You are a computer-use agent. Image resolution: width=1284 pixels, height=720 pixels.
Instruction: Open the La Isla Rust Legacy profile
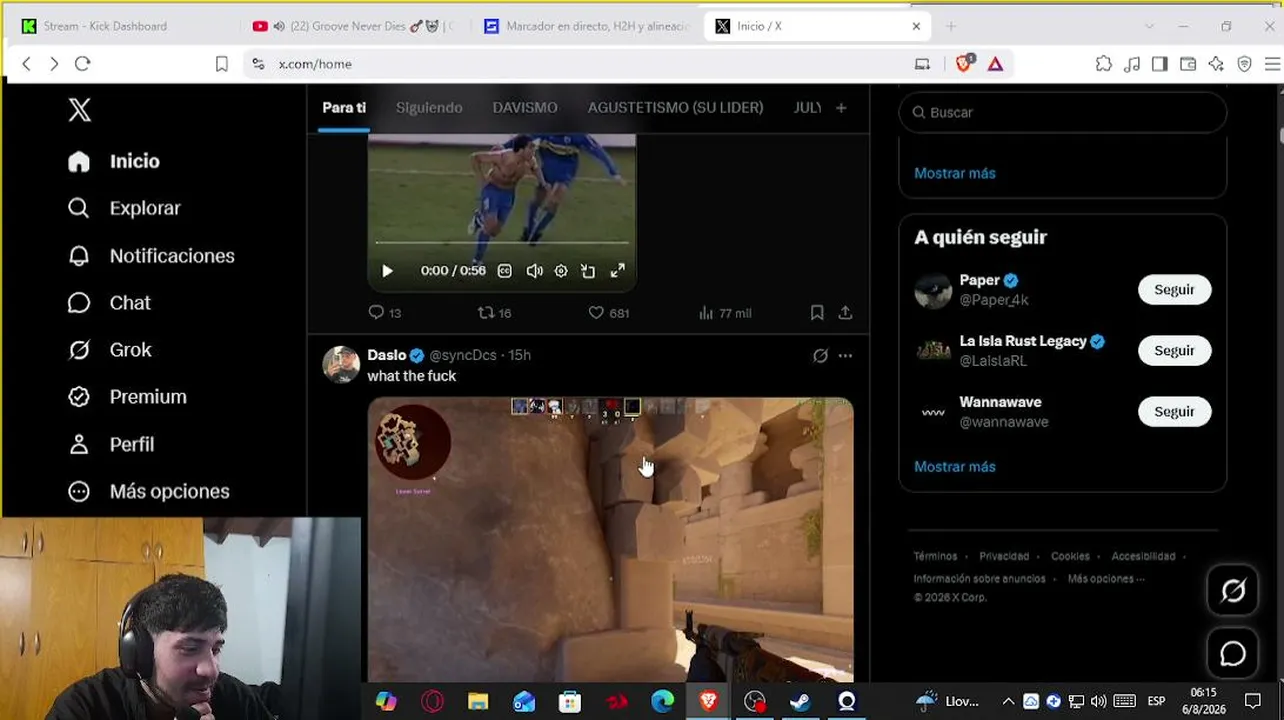(1023, 341)
